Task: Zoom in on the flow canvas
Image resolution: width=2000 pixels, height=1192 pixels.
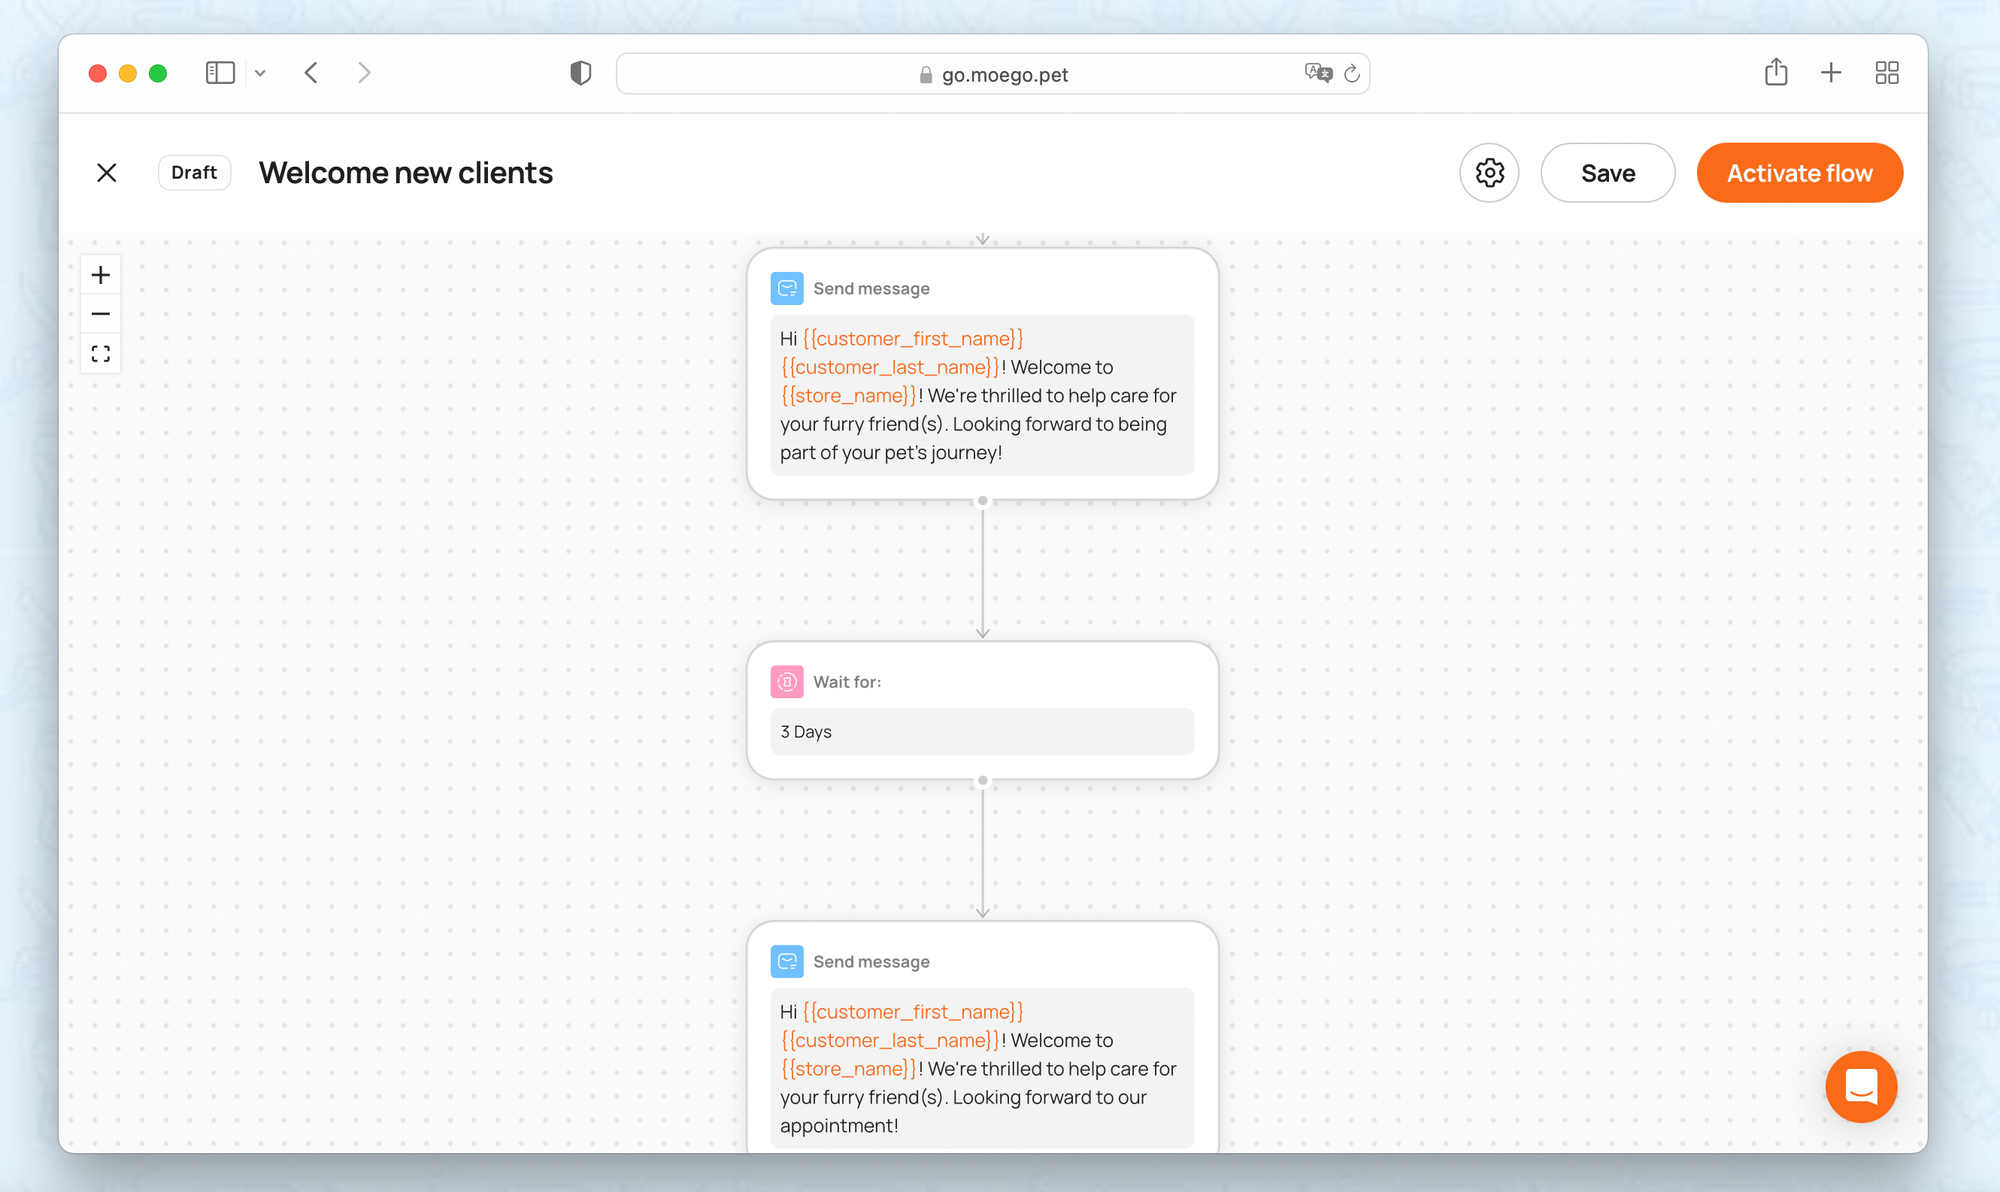Action: click(101, 275)
